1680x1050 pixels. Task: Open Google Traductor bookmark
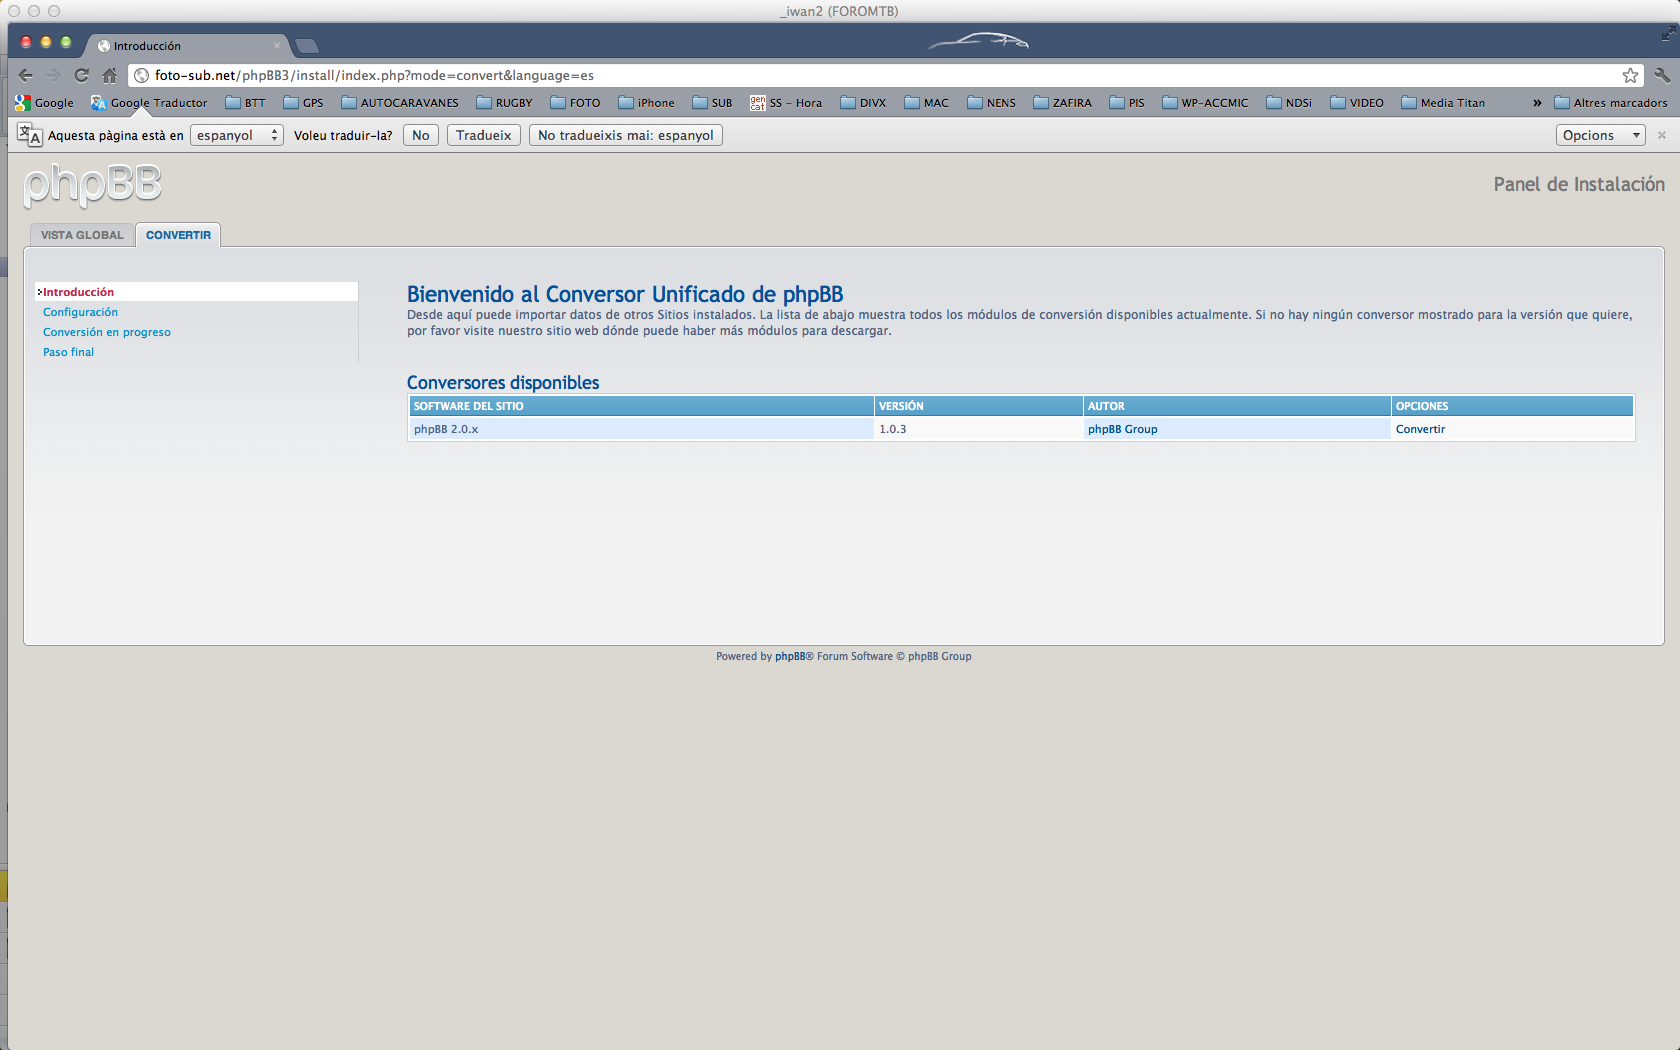tap(149, 103)
